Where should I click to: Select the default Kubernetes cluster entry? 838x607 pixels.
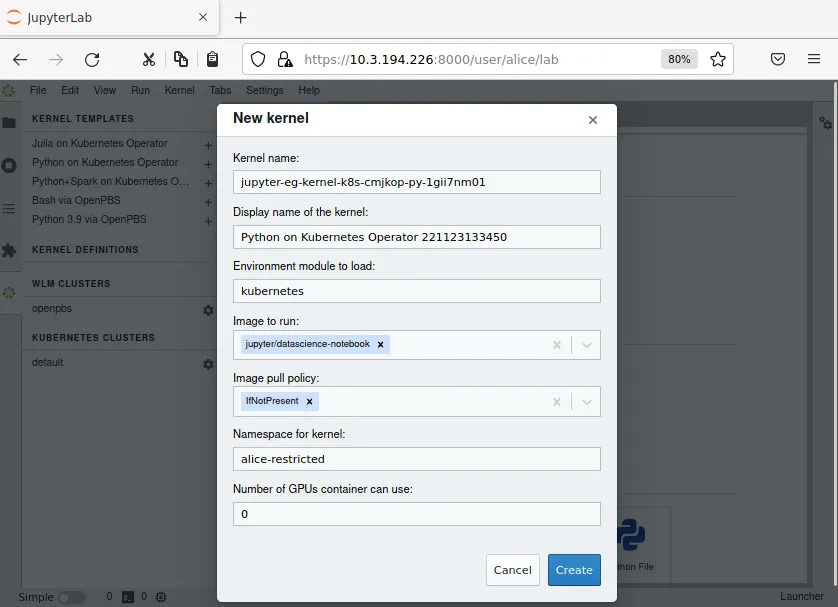point(48,362)
